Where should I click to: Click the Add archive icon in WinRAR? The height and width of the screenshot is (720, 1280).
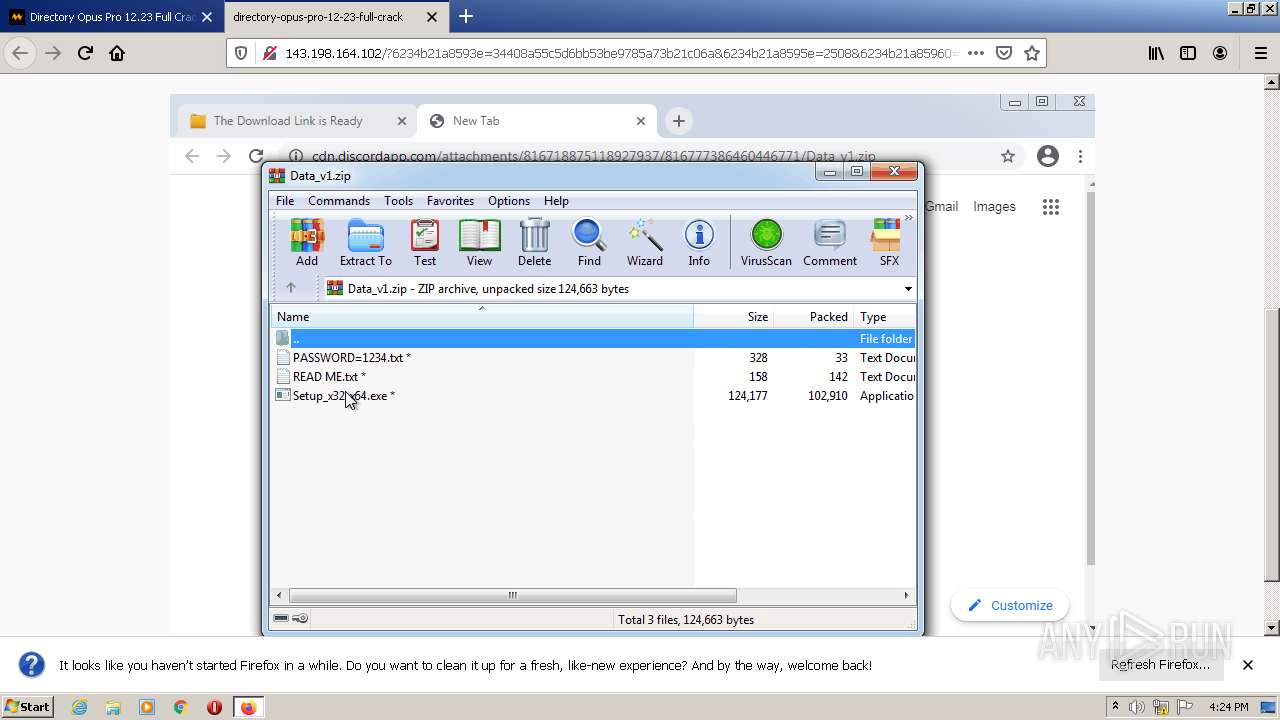(307, 243)
